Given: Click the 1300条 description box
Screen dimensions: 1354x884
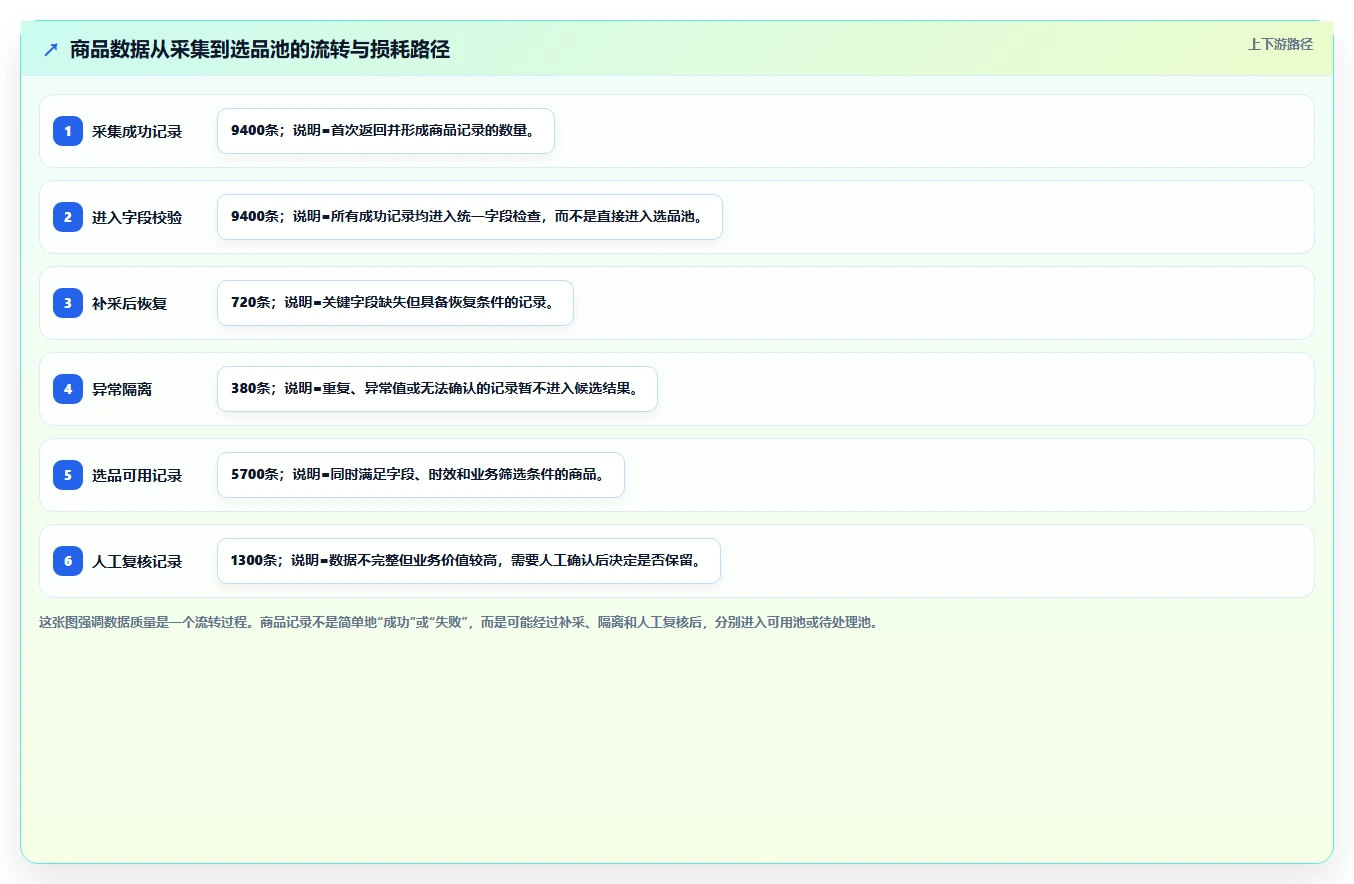Looking at the screenshot, I should tap(469, 561).
